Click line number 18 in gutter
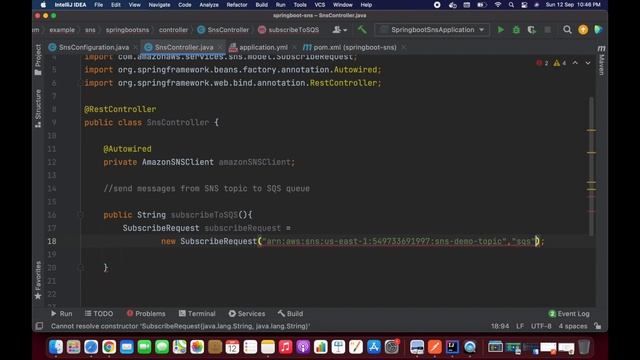The image size is (640, 360). pos(52,241)
